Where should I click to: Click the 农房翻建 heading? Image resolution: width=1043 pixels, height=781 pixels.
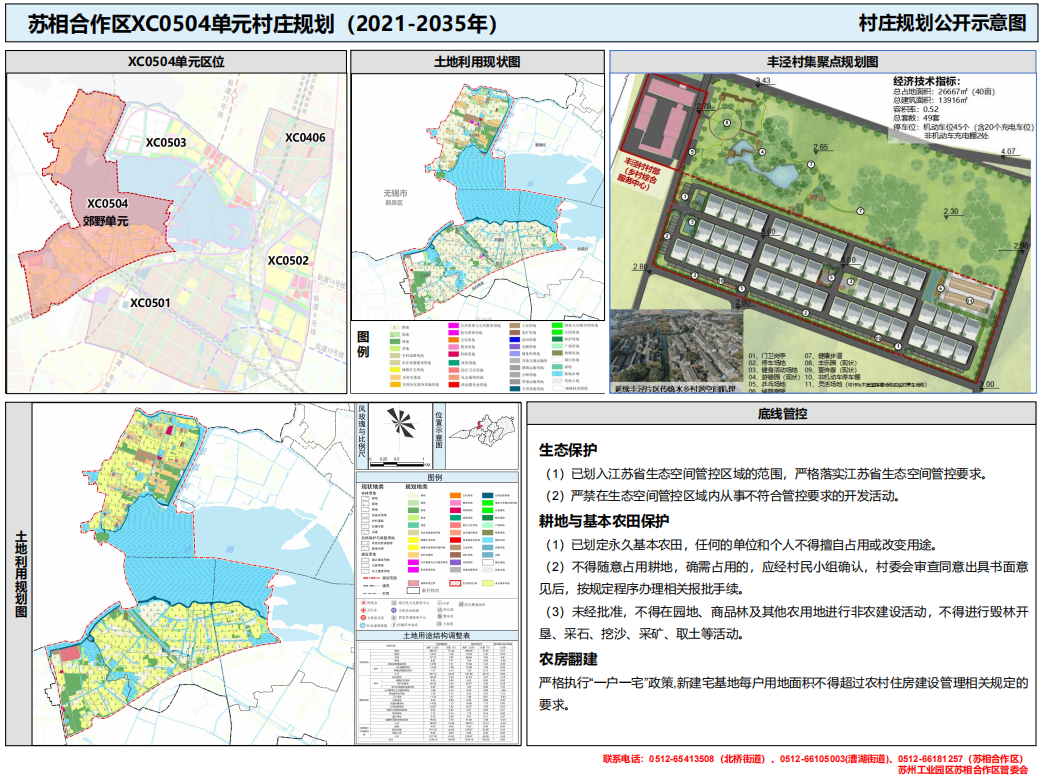pyautogui.click(x=568, y=659)
